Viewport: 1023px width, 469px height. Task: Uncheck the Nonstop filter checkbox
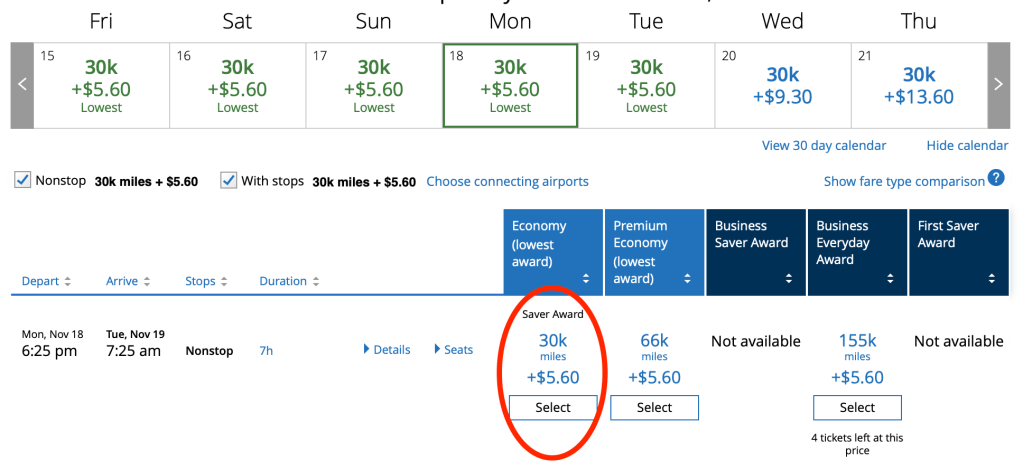(23, 181)
